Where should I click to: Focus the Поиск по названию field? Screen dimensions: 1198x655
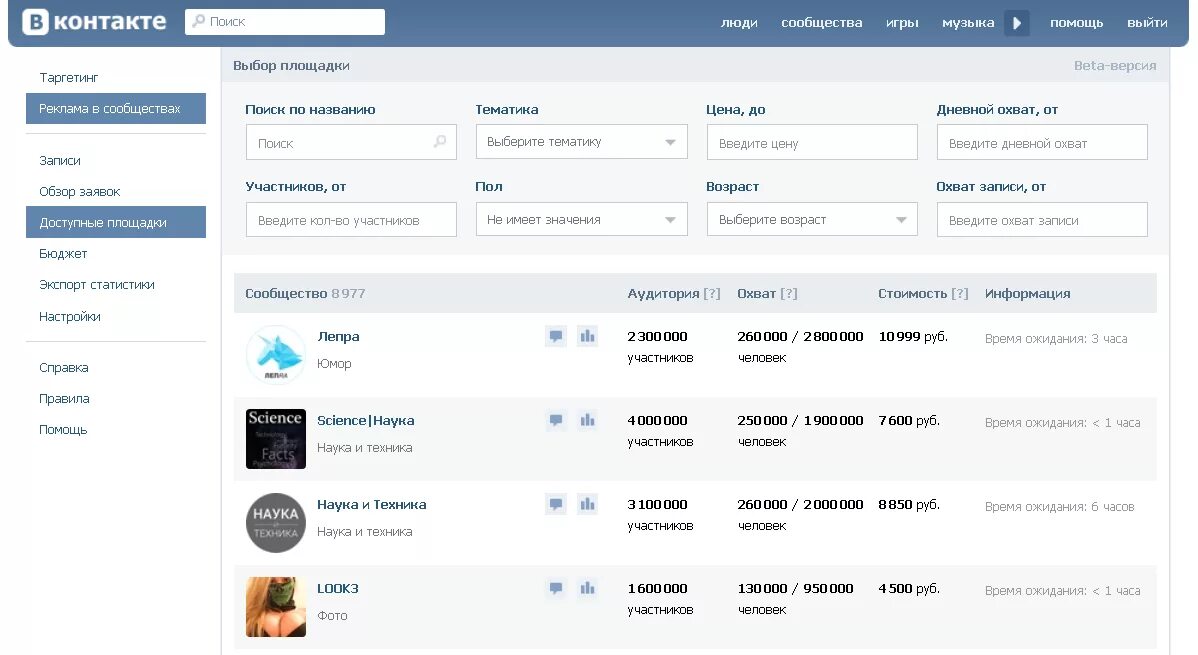351,142
